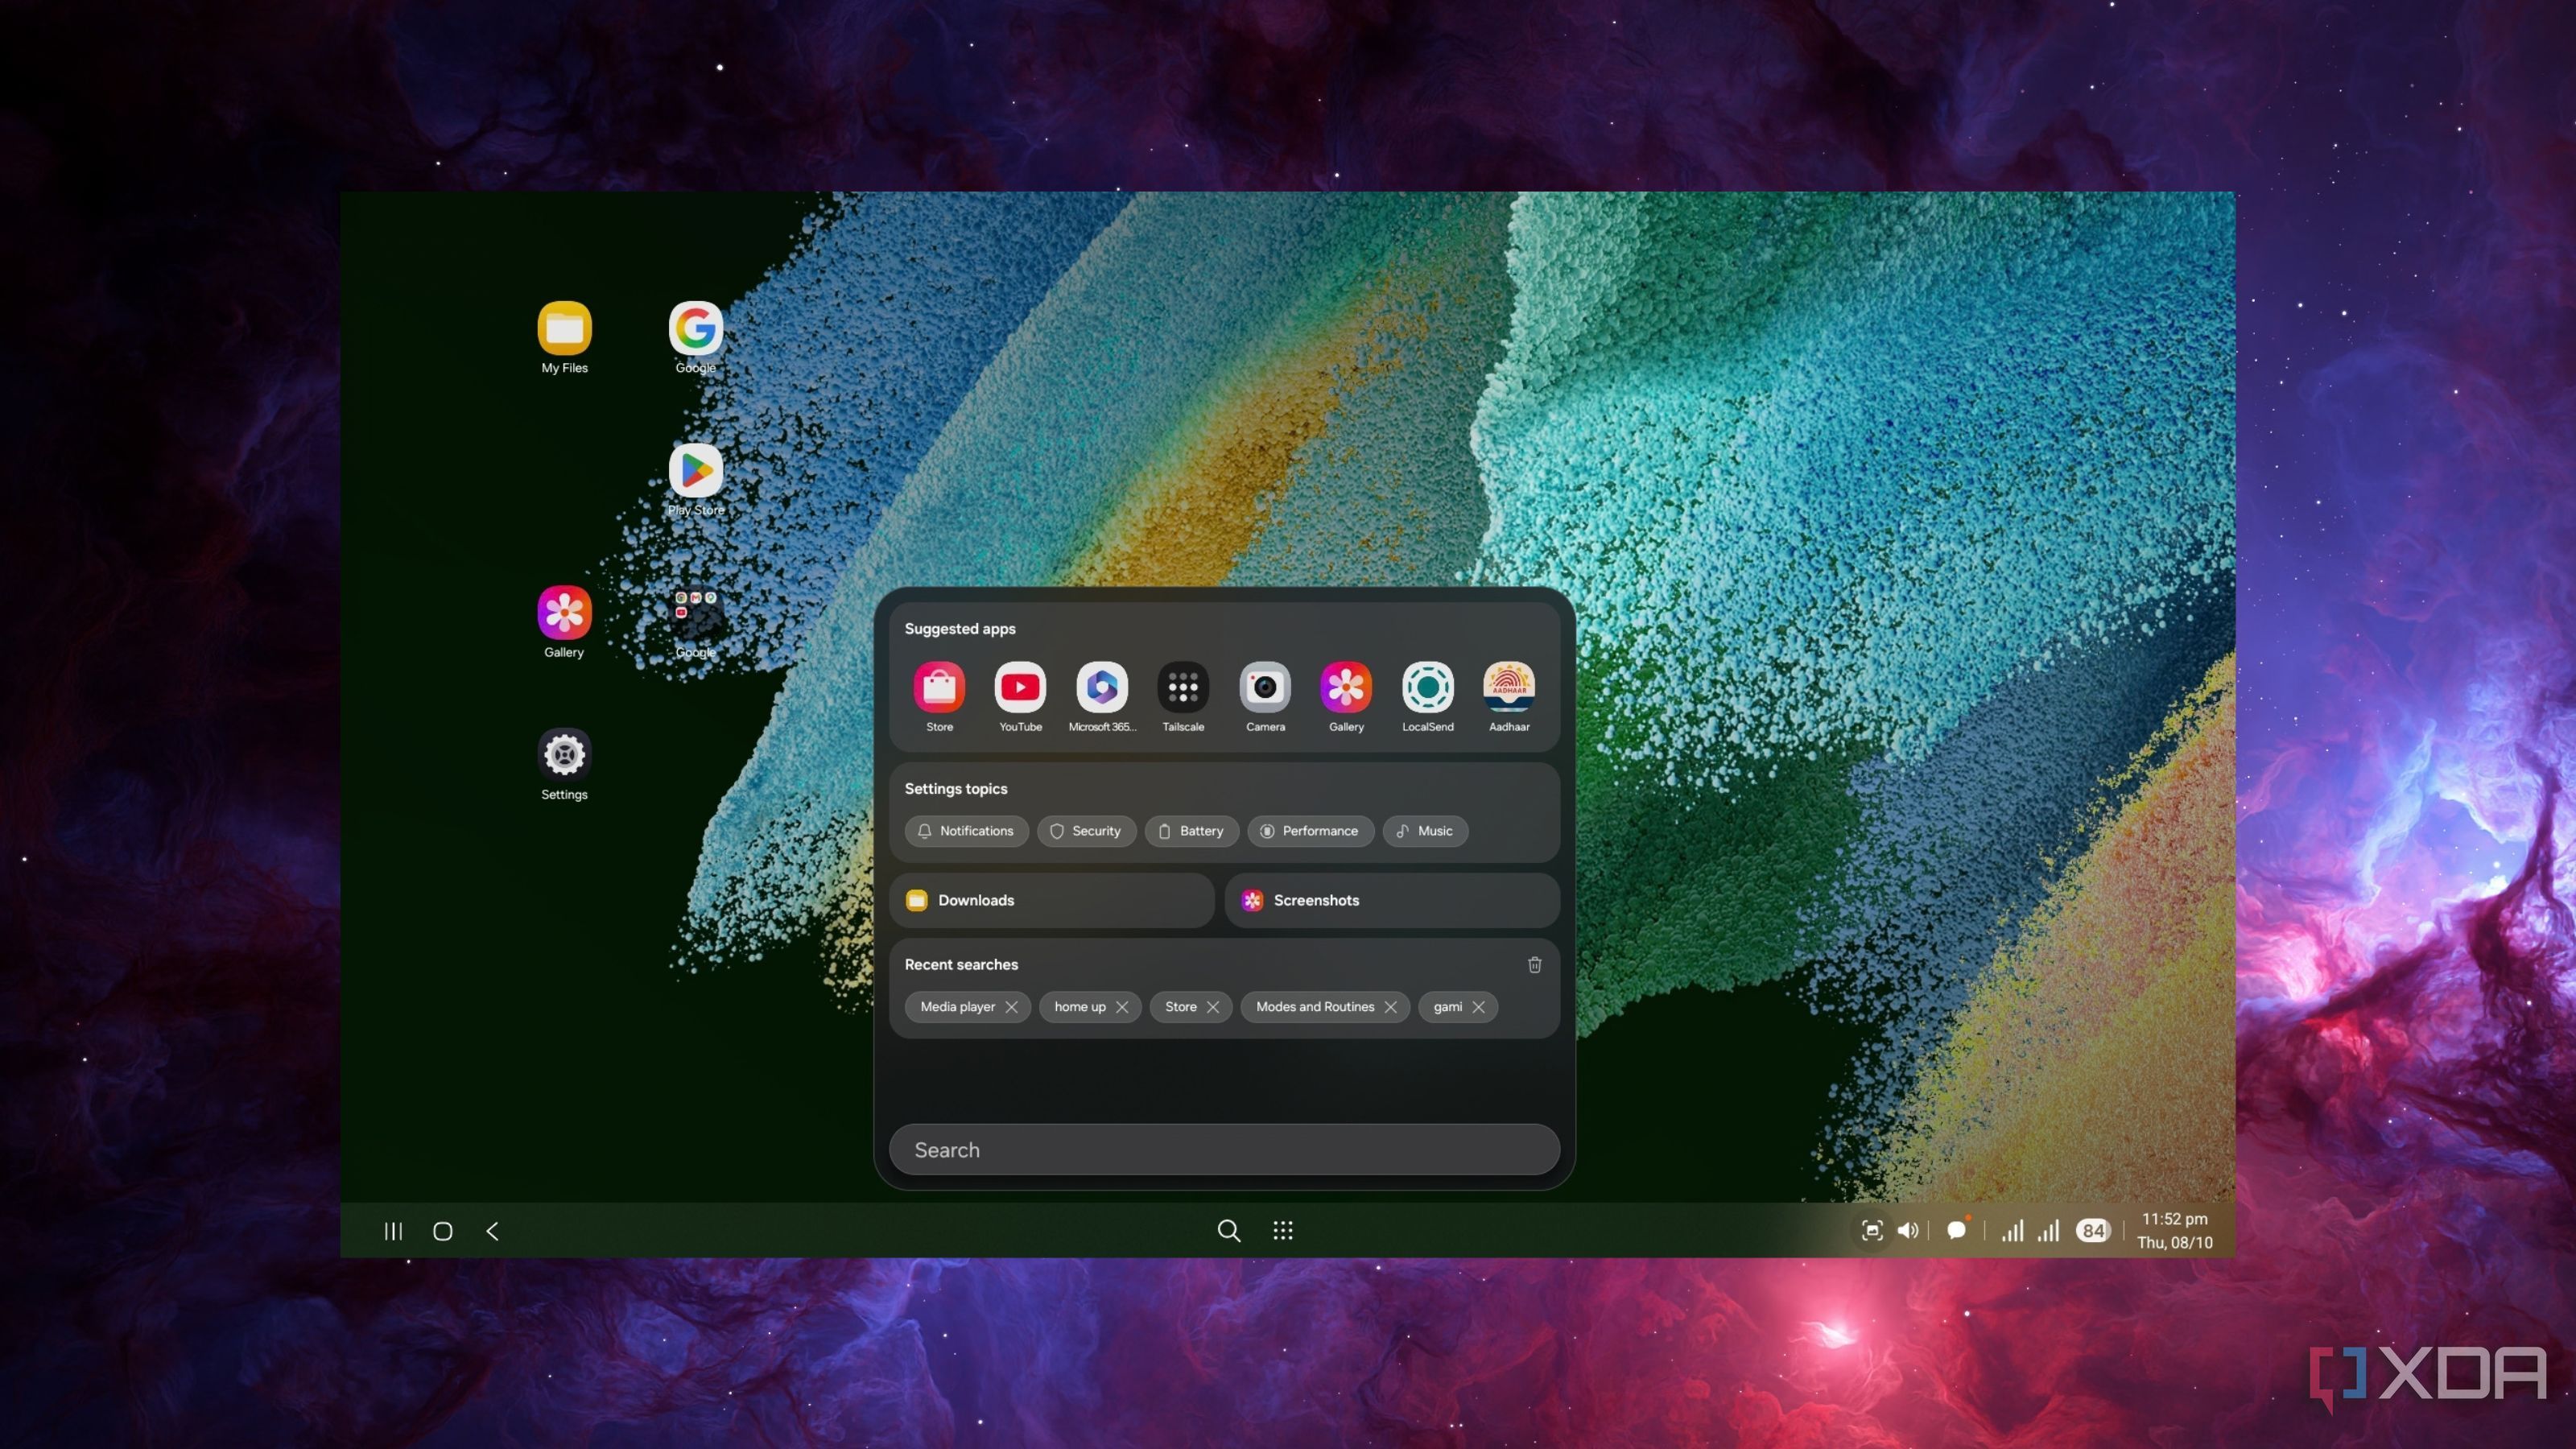Select the Performance settings topic
This screenshot has width=2576, height=1449.
pos(1310,831)
